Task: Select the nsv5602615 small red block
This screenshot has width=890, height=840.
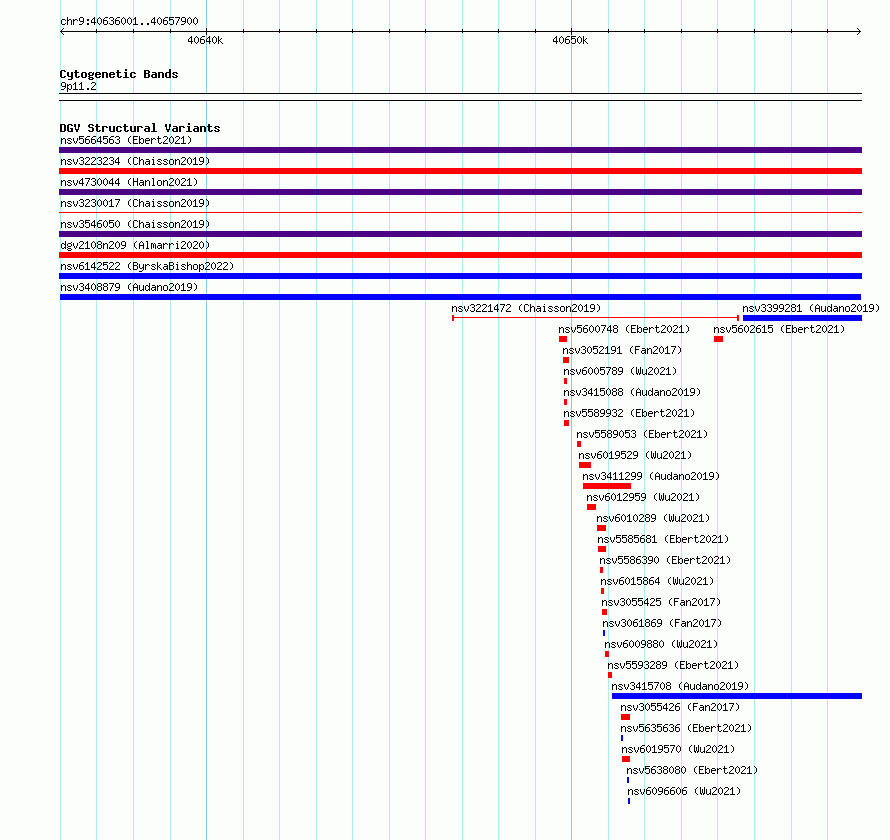Action: point(719,339)
